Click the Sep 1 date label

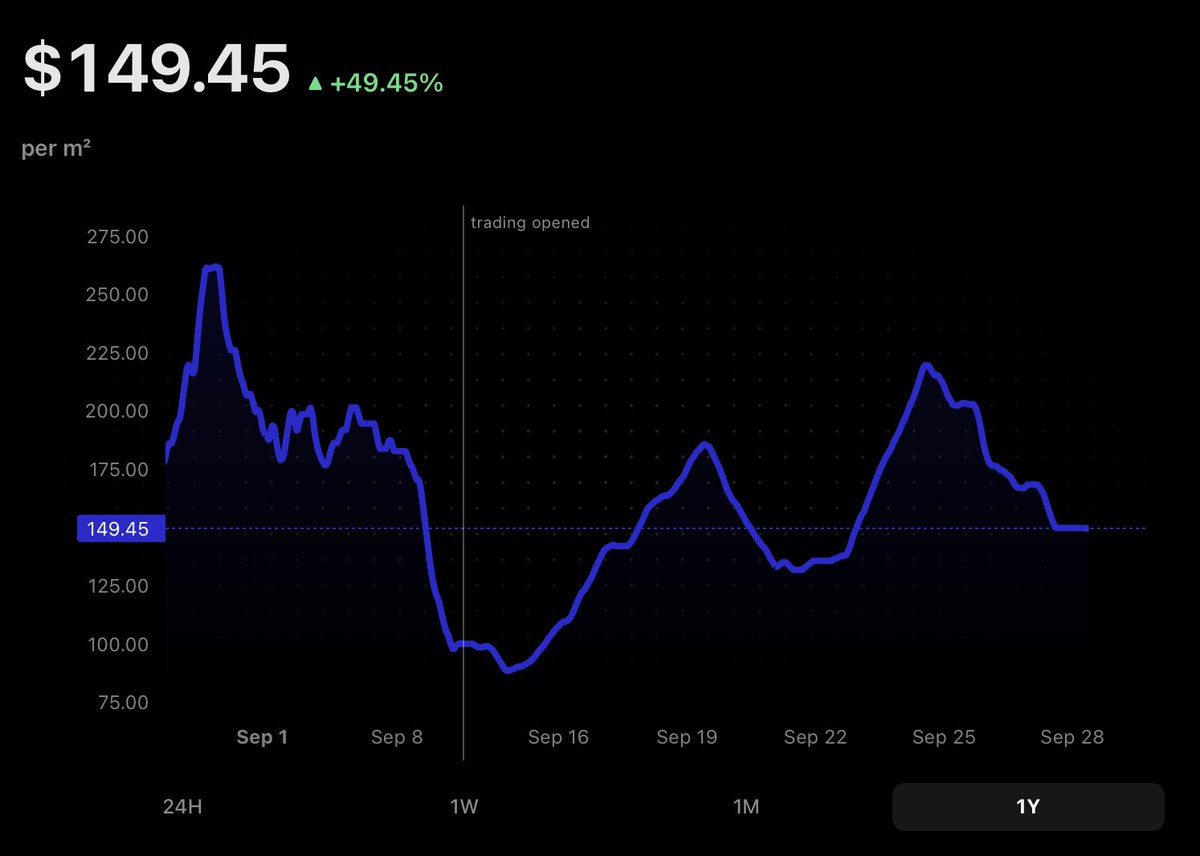(262, 737)
